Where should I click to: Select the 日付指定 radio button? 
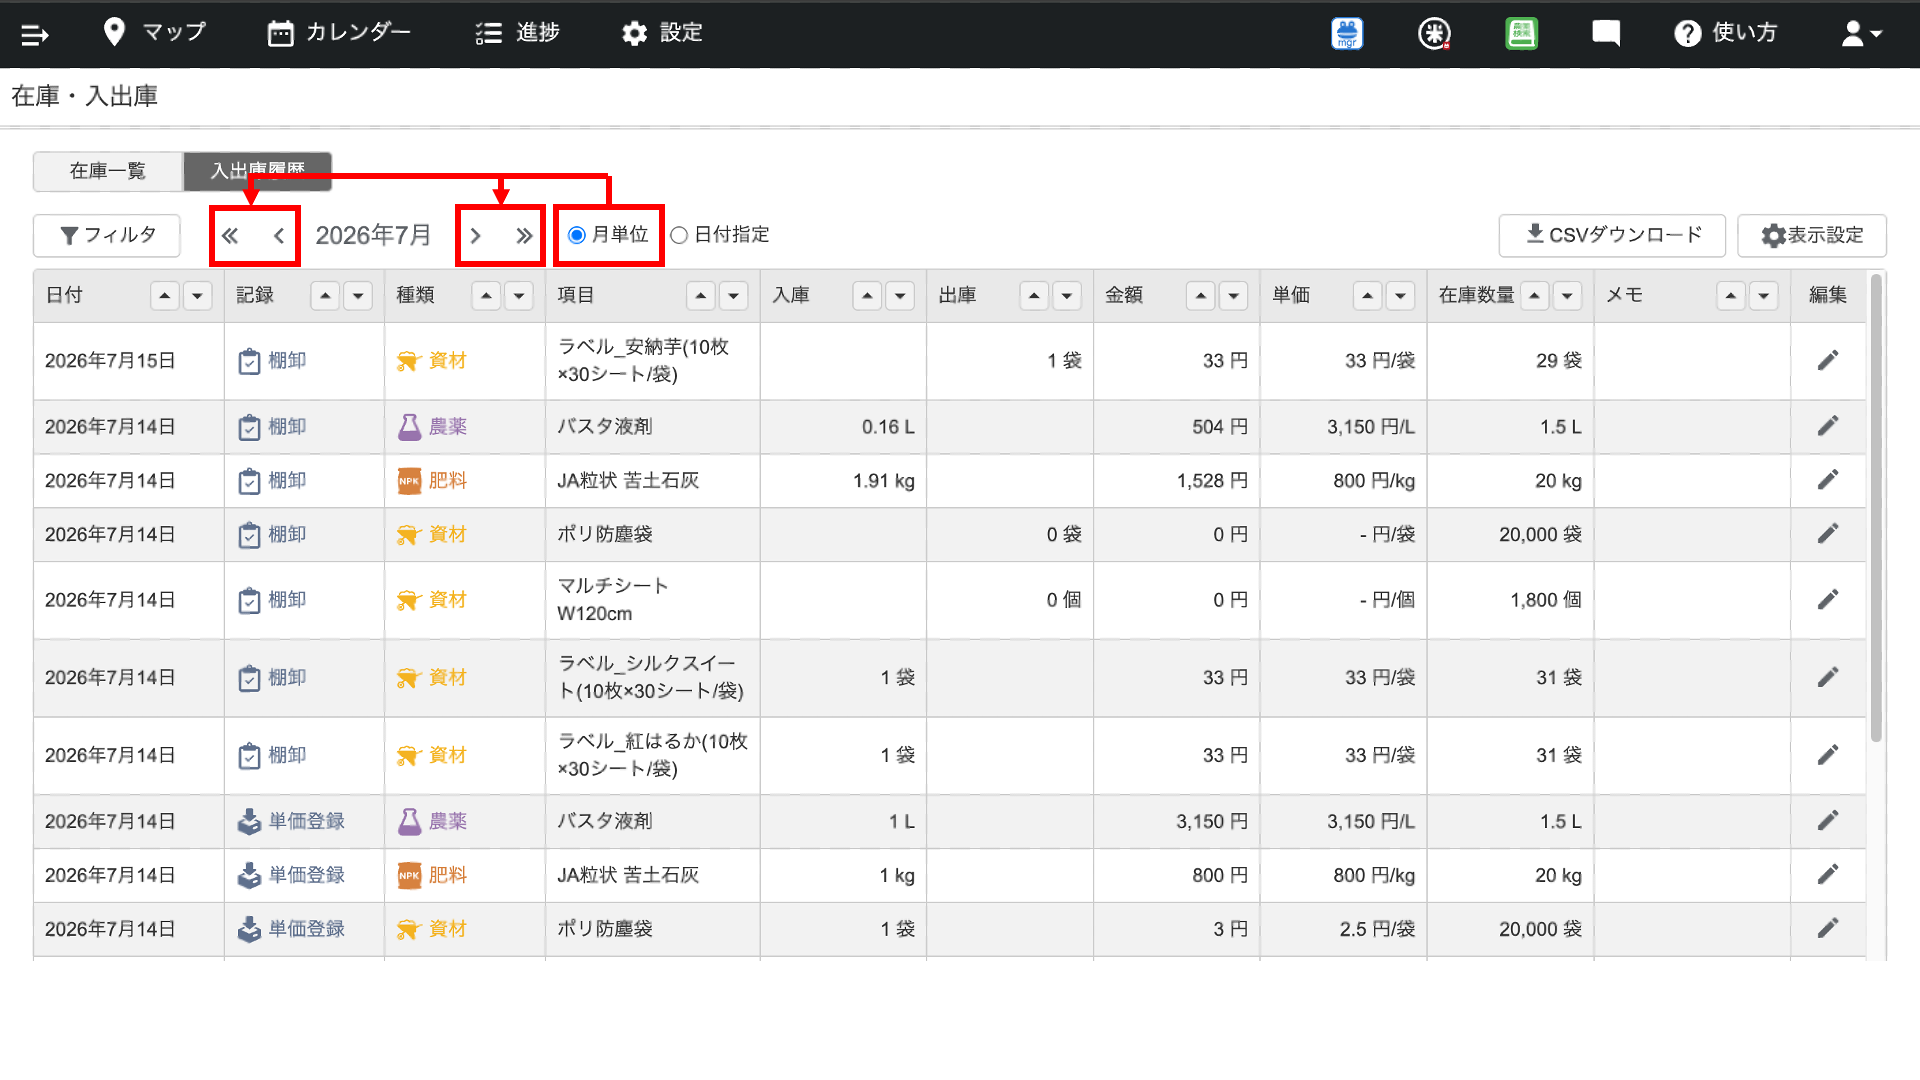679,235
